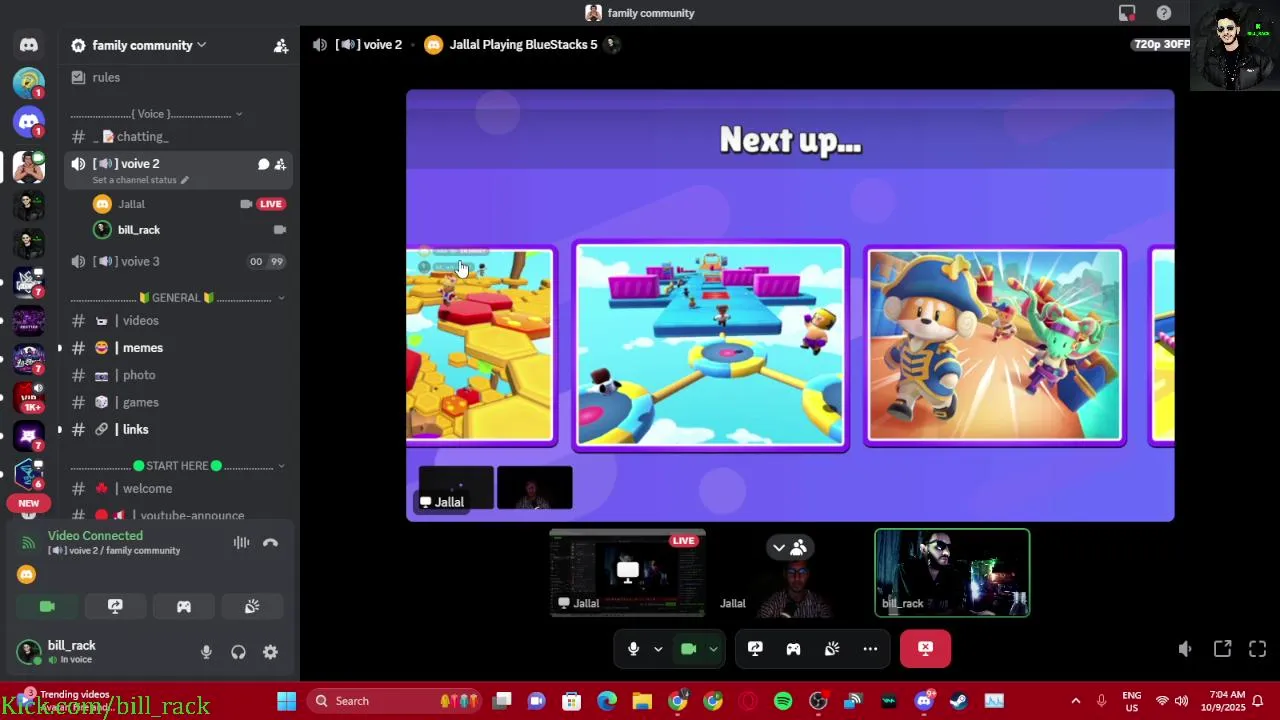
Task: Open inbox icon in top bar
Action: 1127,13
